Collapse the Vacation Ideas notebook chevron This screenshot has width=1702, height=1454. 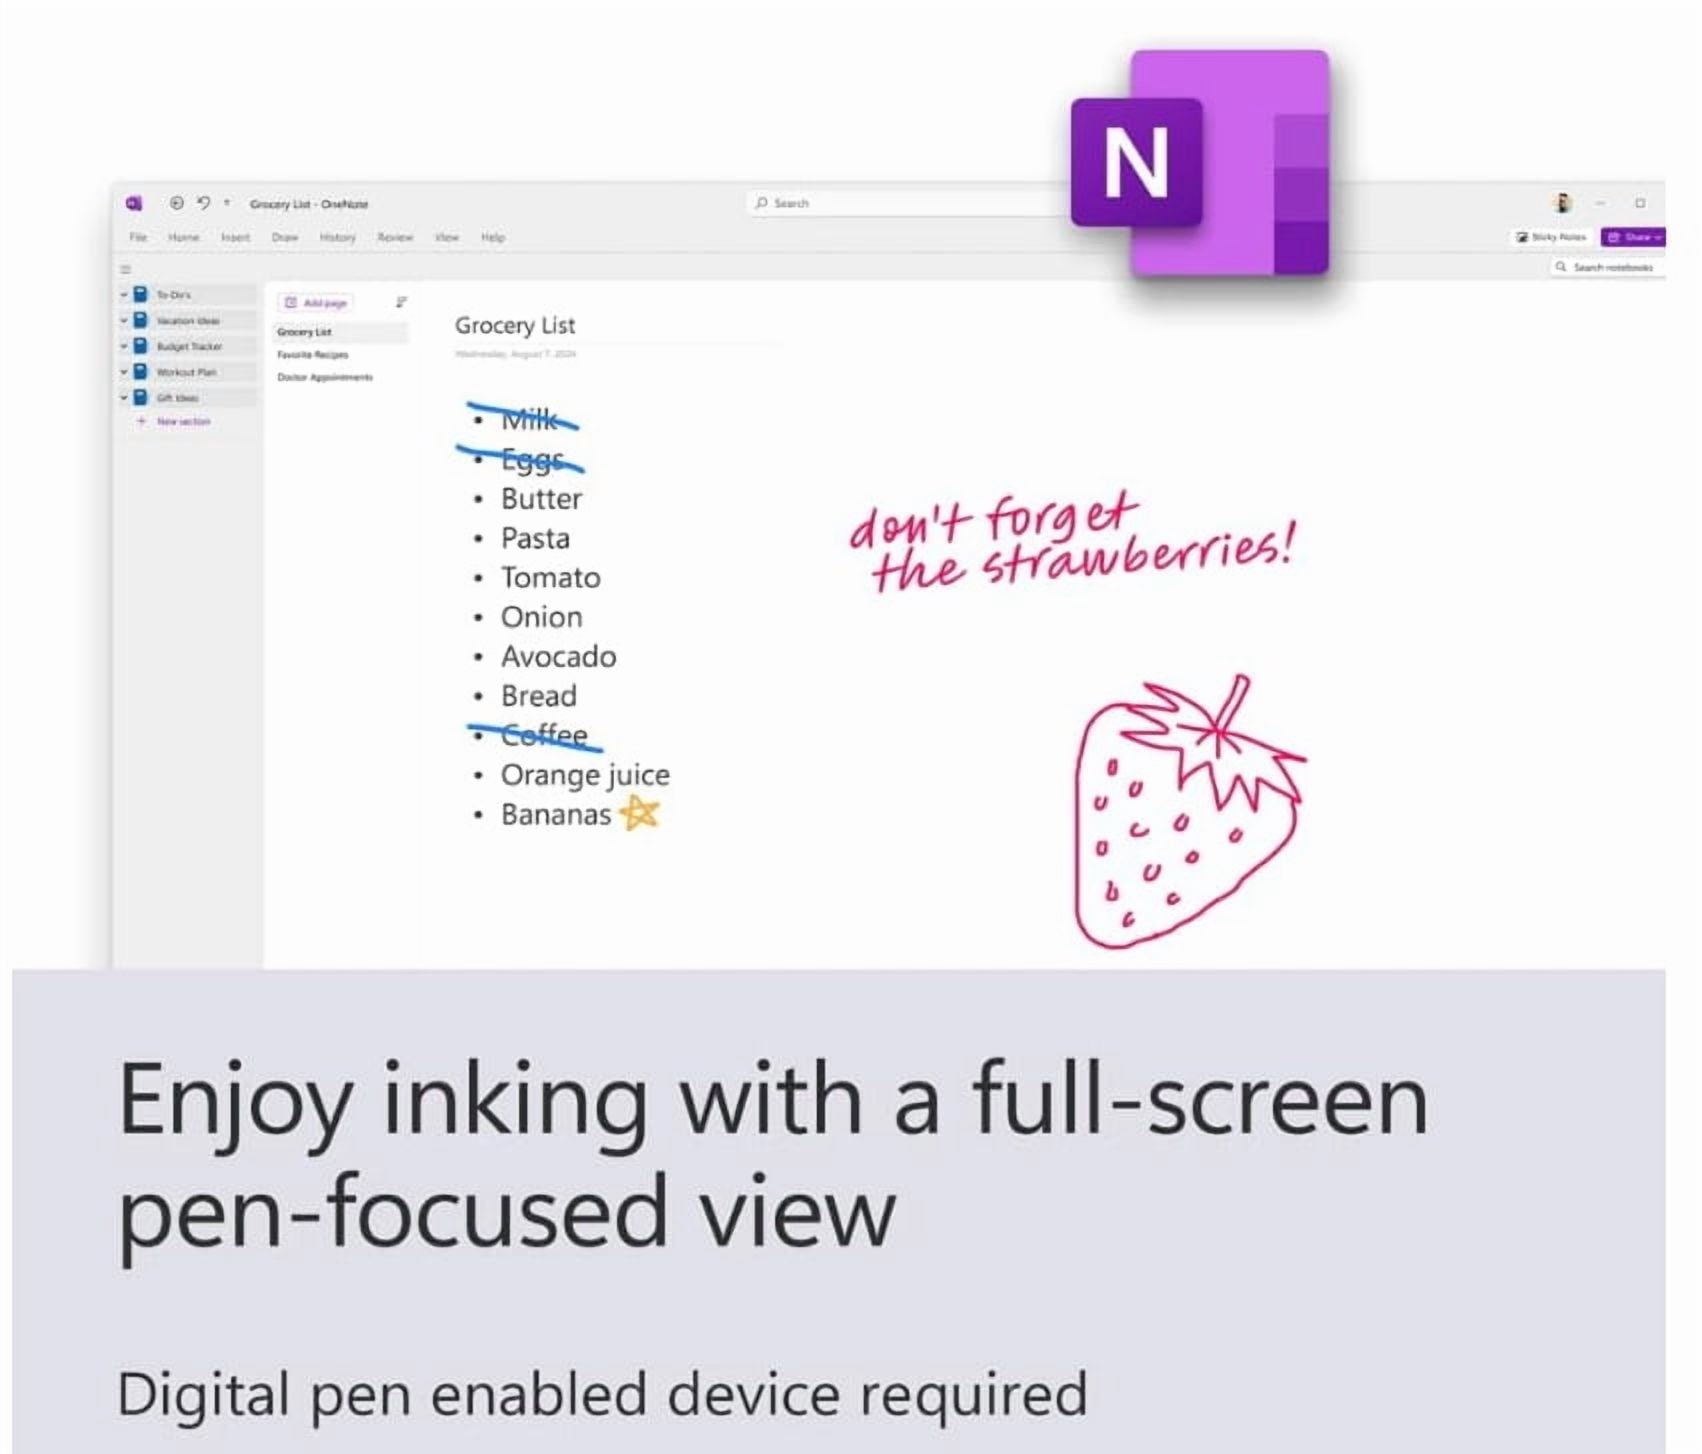pyautogui.click(x=124, y=321)
